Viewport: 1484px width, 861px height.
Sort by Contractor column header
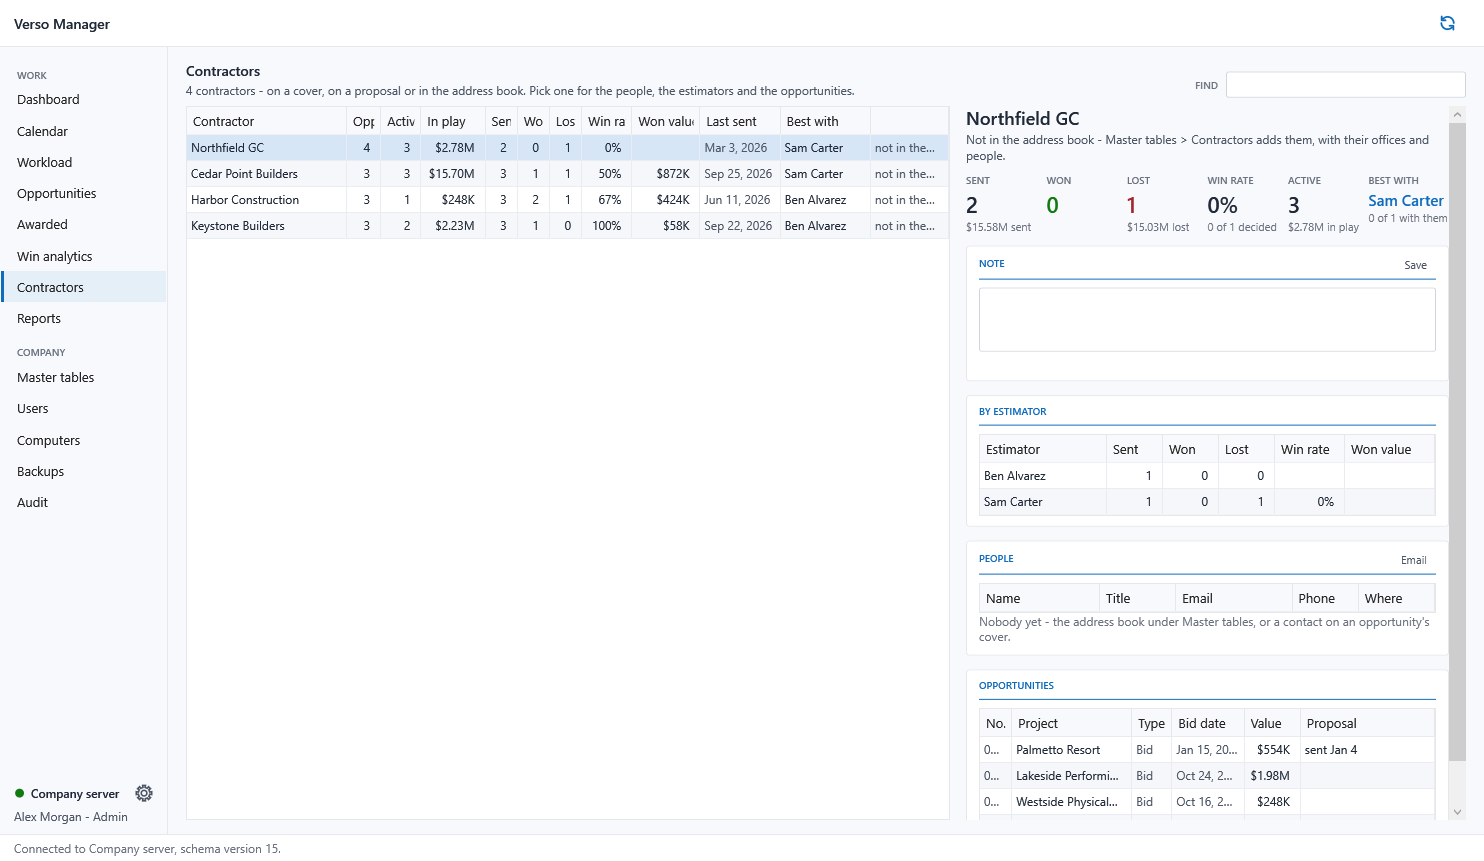266,121
